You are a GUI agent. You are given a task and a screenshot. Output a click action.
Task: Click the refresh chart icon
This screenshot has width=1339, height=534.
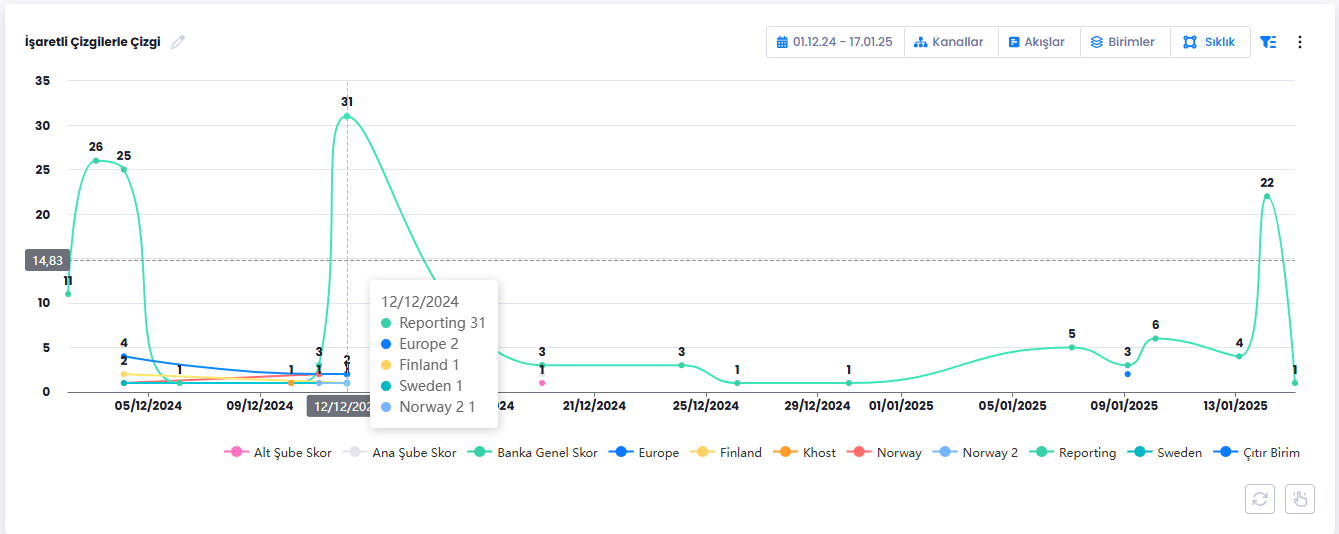[x=1260, y=499]
